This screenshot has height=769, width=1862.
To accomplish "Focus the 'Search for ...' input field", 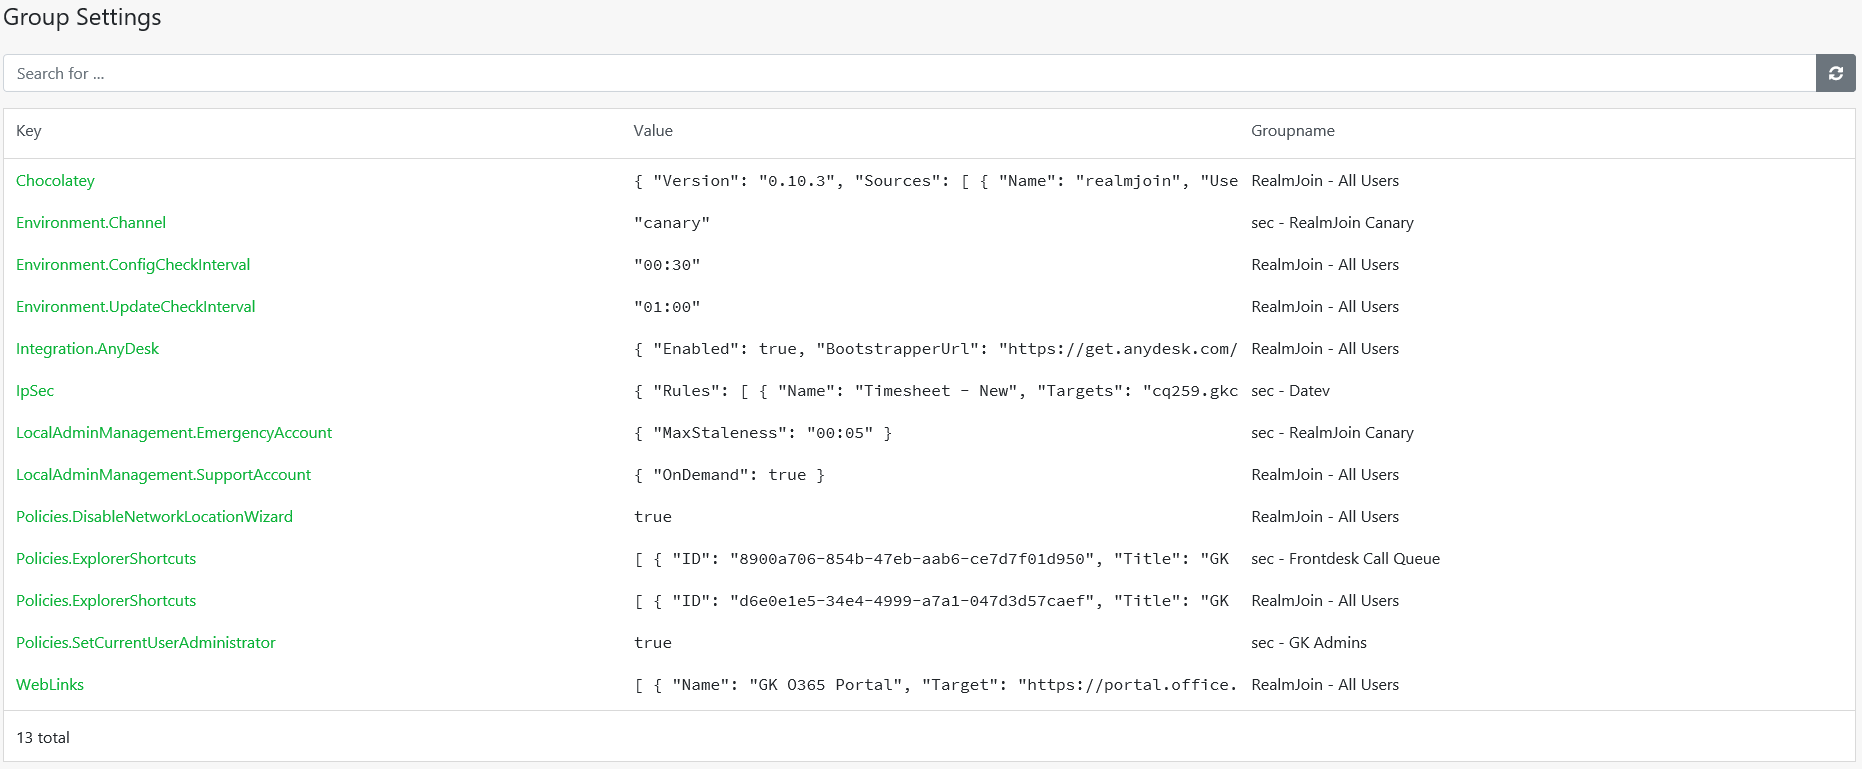I will coord(910,73).
